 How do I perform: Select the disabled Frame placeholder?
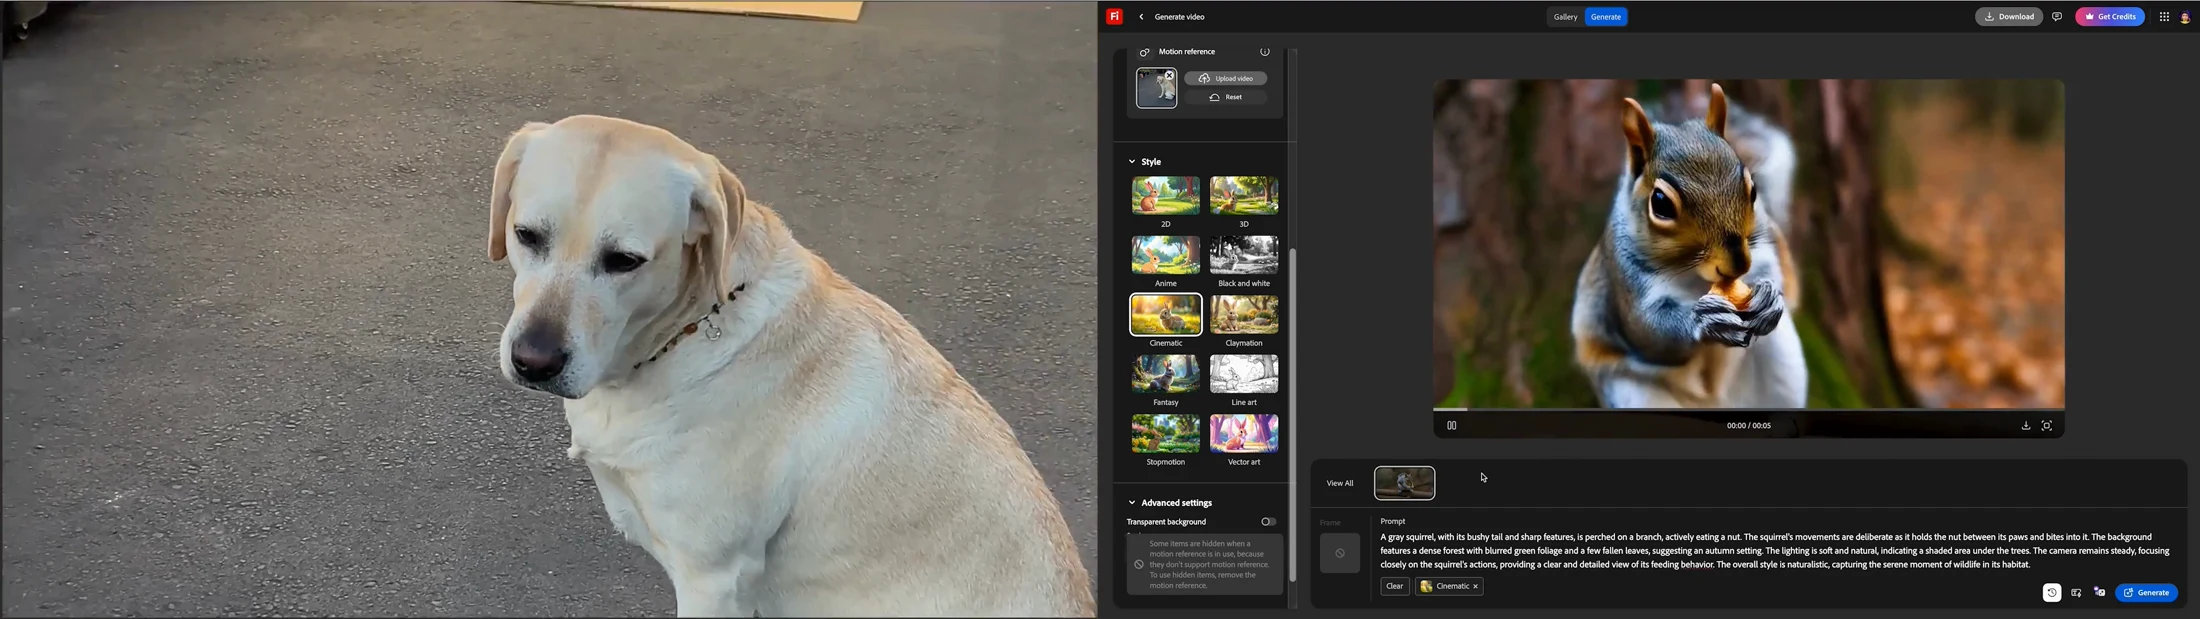click(x=1339, y=553)
